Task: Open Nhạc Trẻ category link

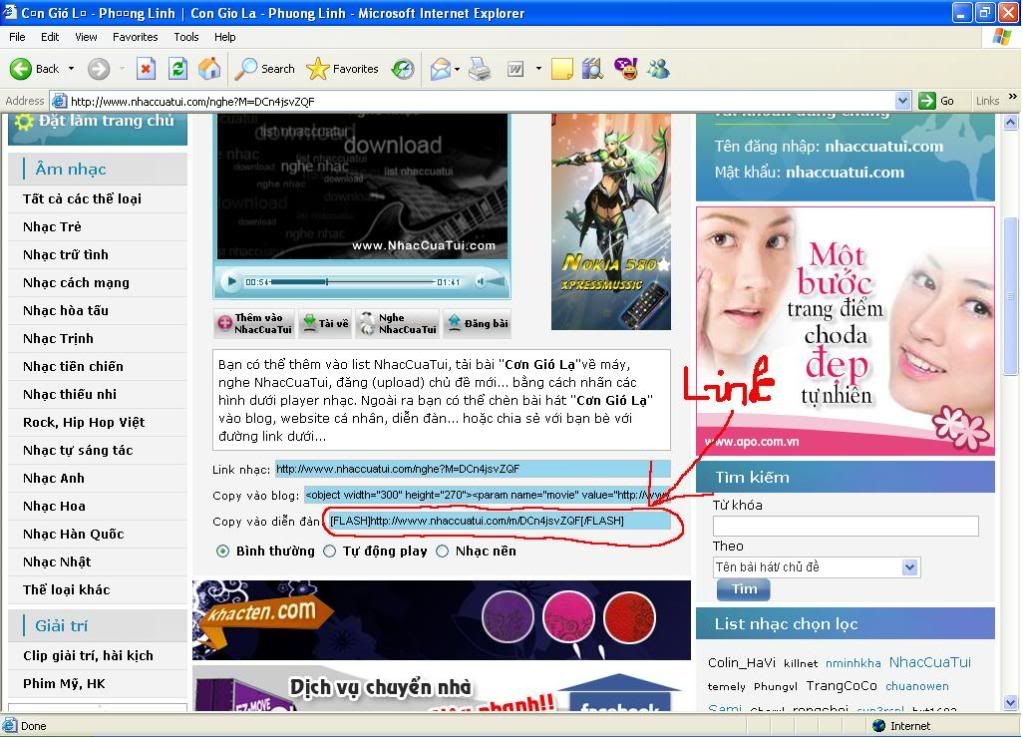Action: 52,227
